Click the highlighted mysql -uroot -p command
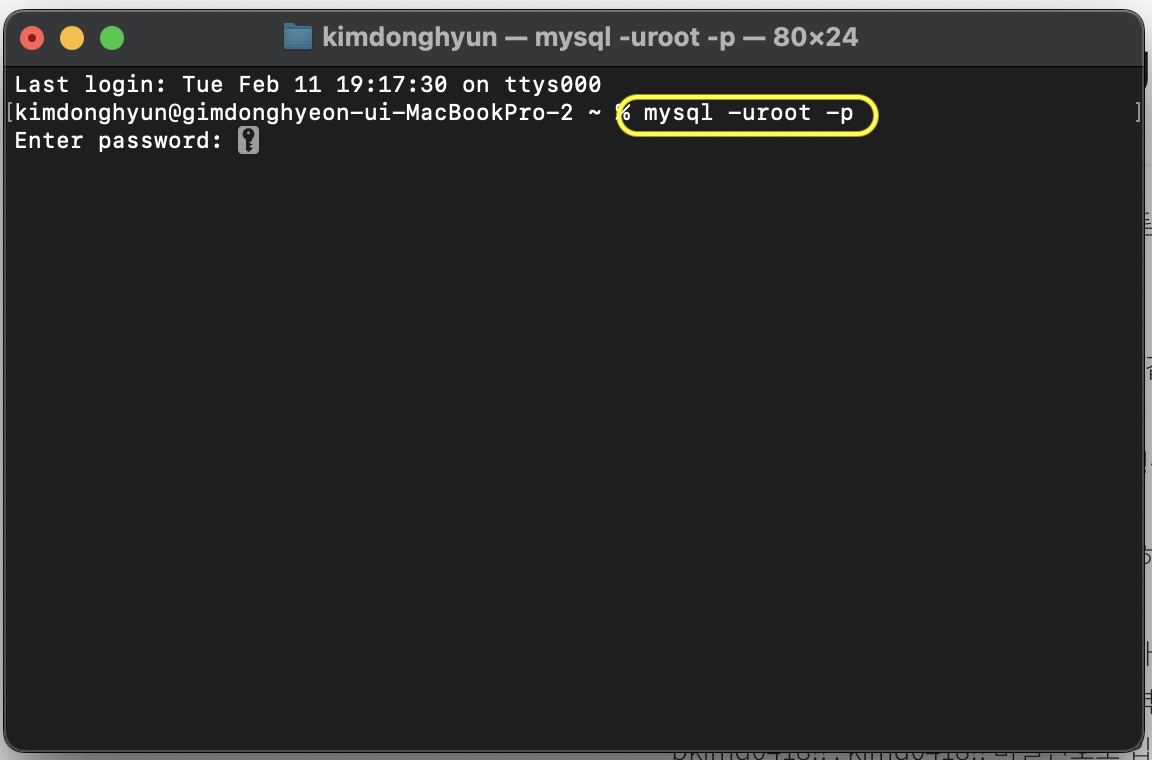The height and width of the screenshot is (760, 1152). [748, 113]
